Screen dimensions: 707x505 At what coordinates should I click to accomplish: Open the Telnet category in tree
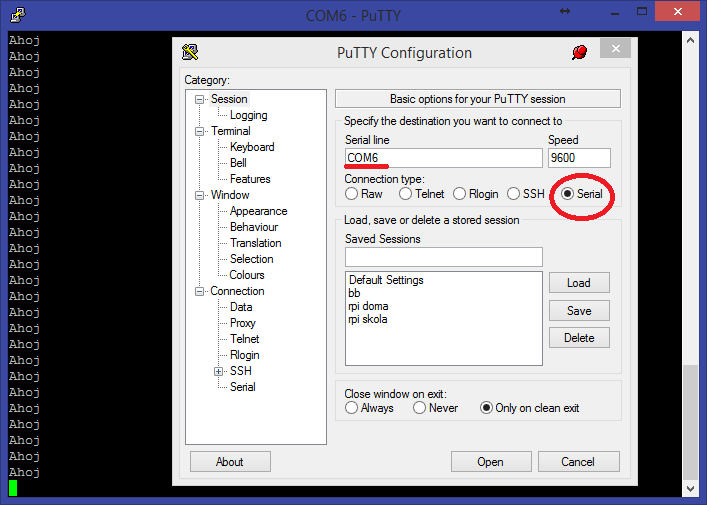244,339
